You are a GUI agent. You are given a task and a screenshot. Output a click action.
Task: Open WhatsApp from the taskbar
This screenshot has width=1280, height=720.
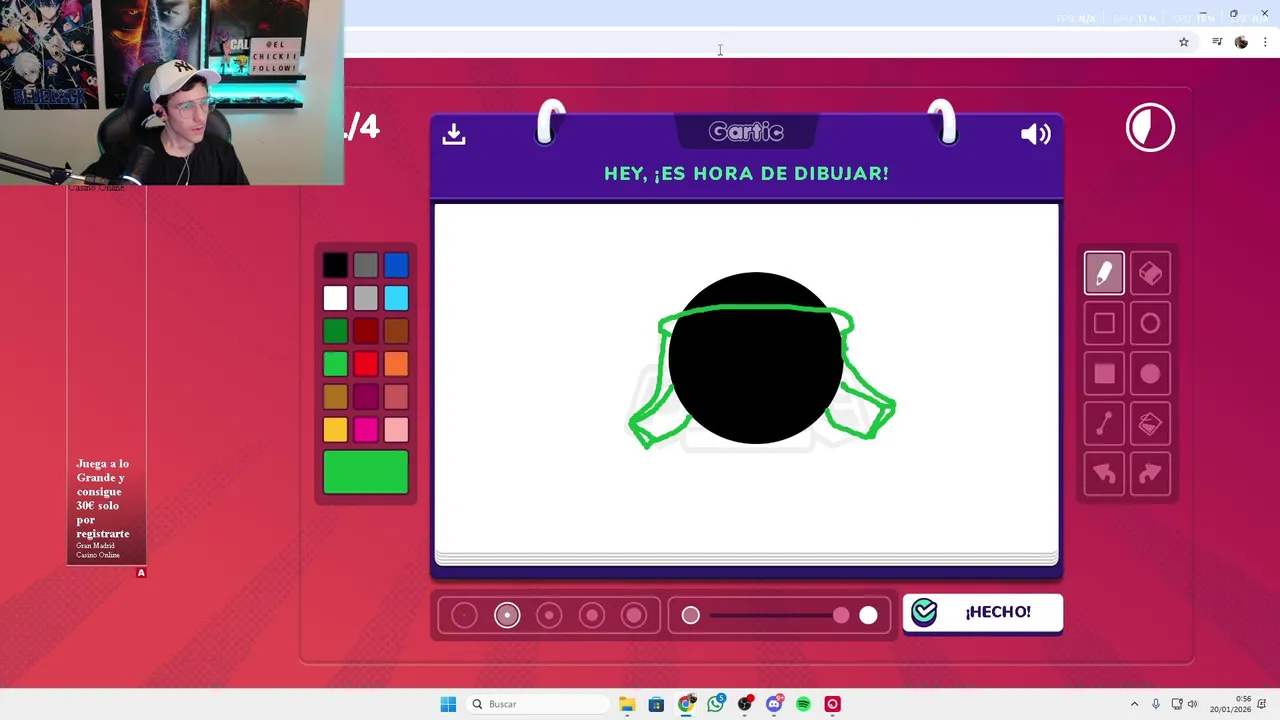(715, 704)
